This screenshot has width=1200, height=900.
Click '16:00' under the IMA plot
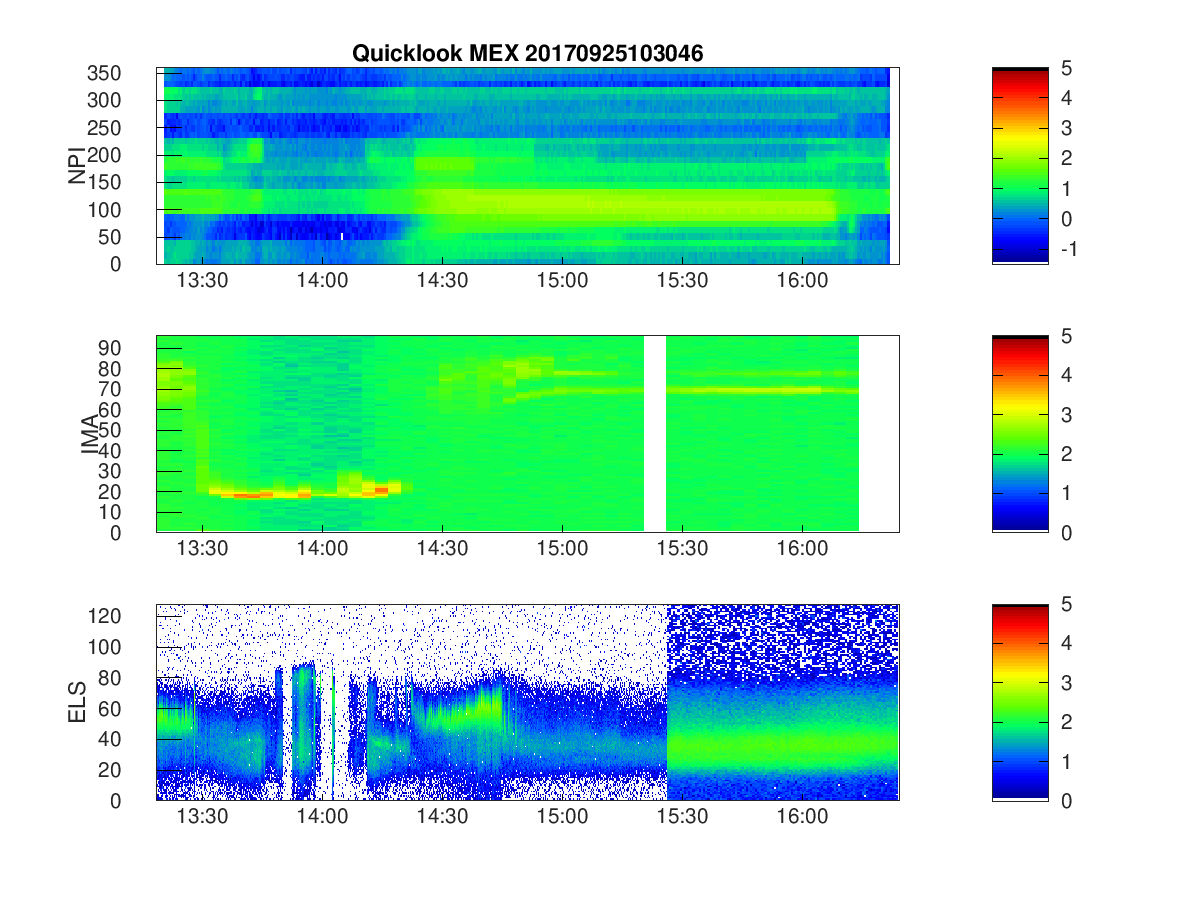coord(802,549)
